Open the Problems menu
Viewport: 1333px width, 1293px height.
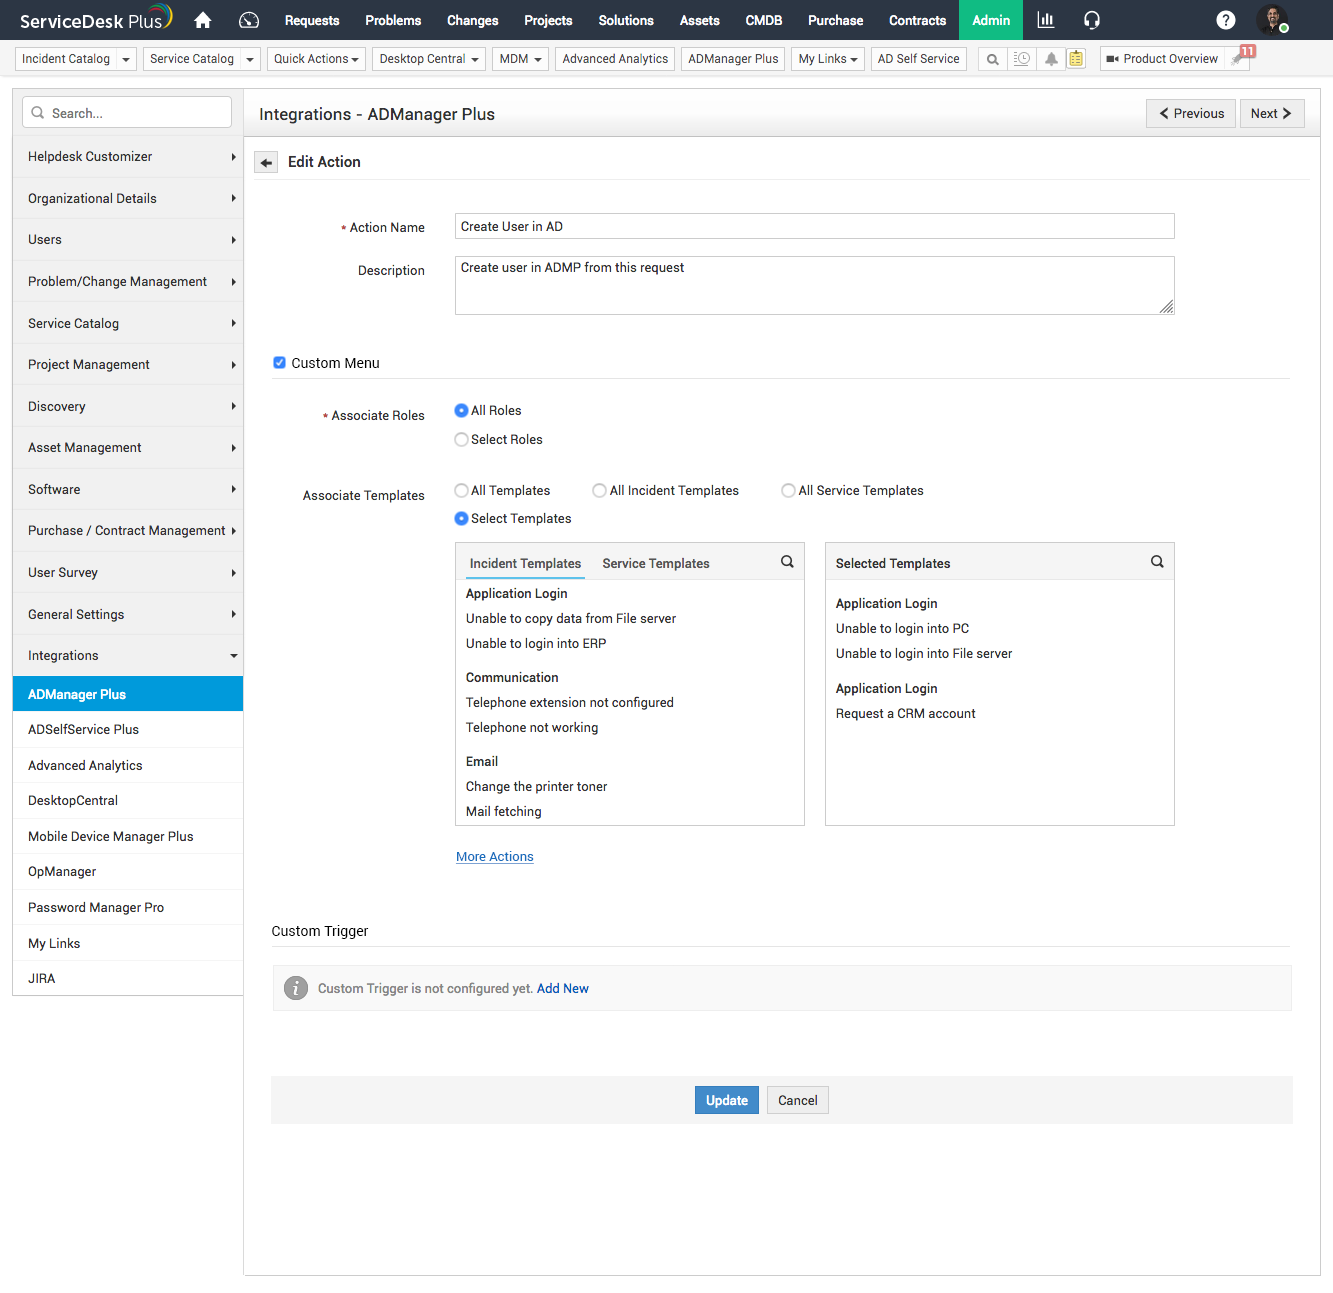pos(393,20)
